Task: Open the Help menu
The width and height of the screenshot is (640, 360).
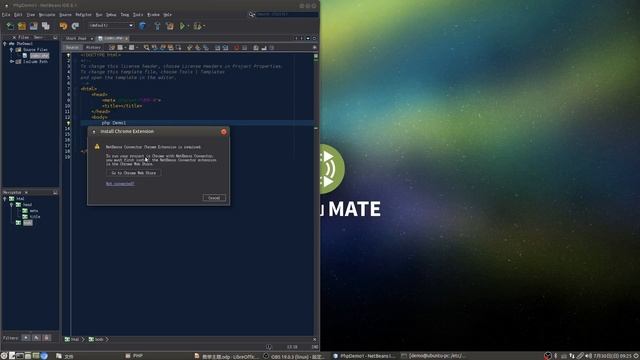Action: 167,15
